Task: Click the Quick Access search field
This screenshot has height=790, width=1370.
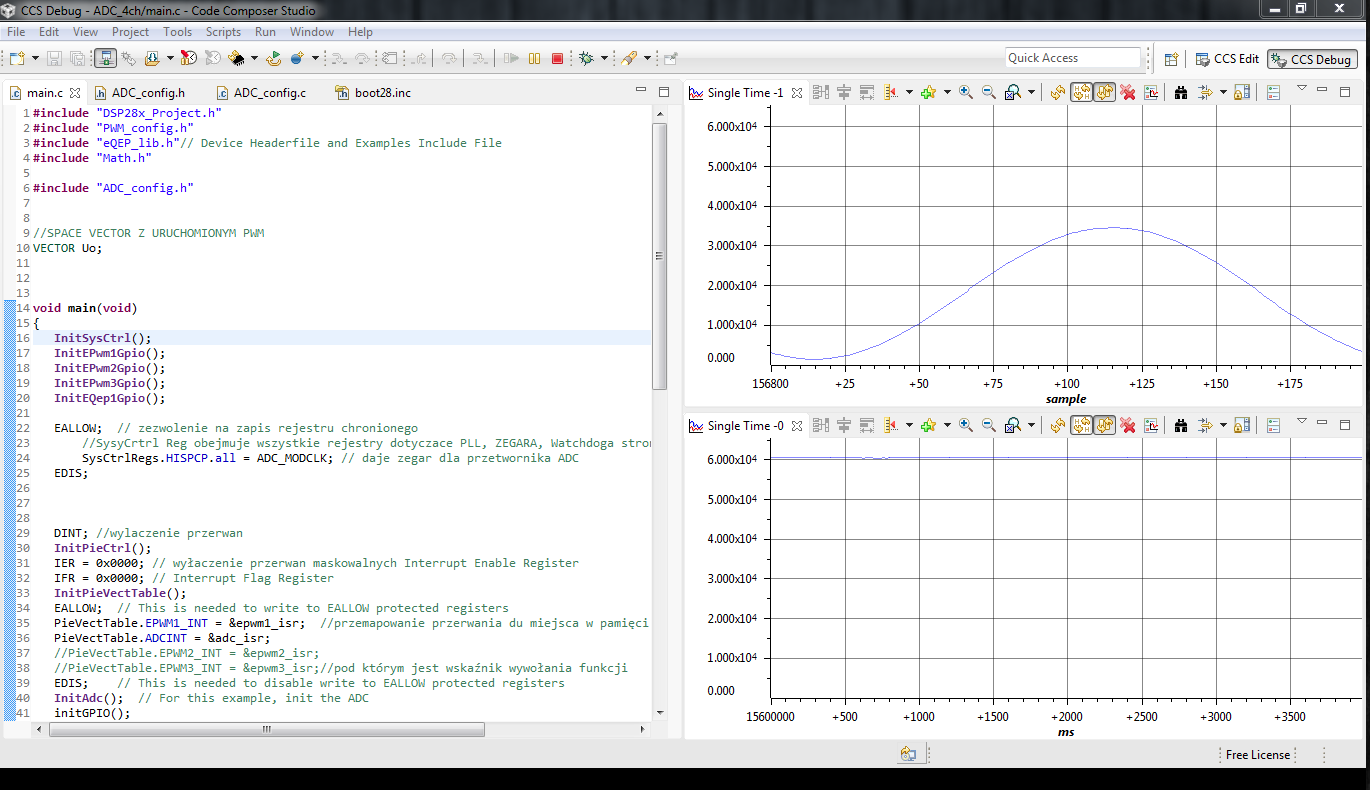Action: pyautogui.click(x=1072, y=58)
